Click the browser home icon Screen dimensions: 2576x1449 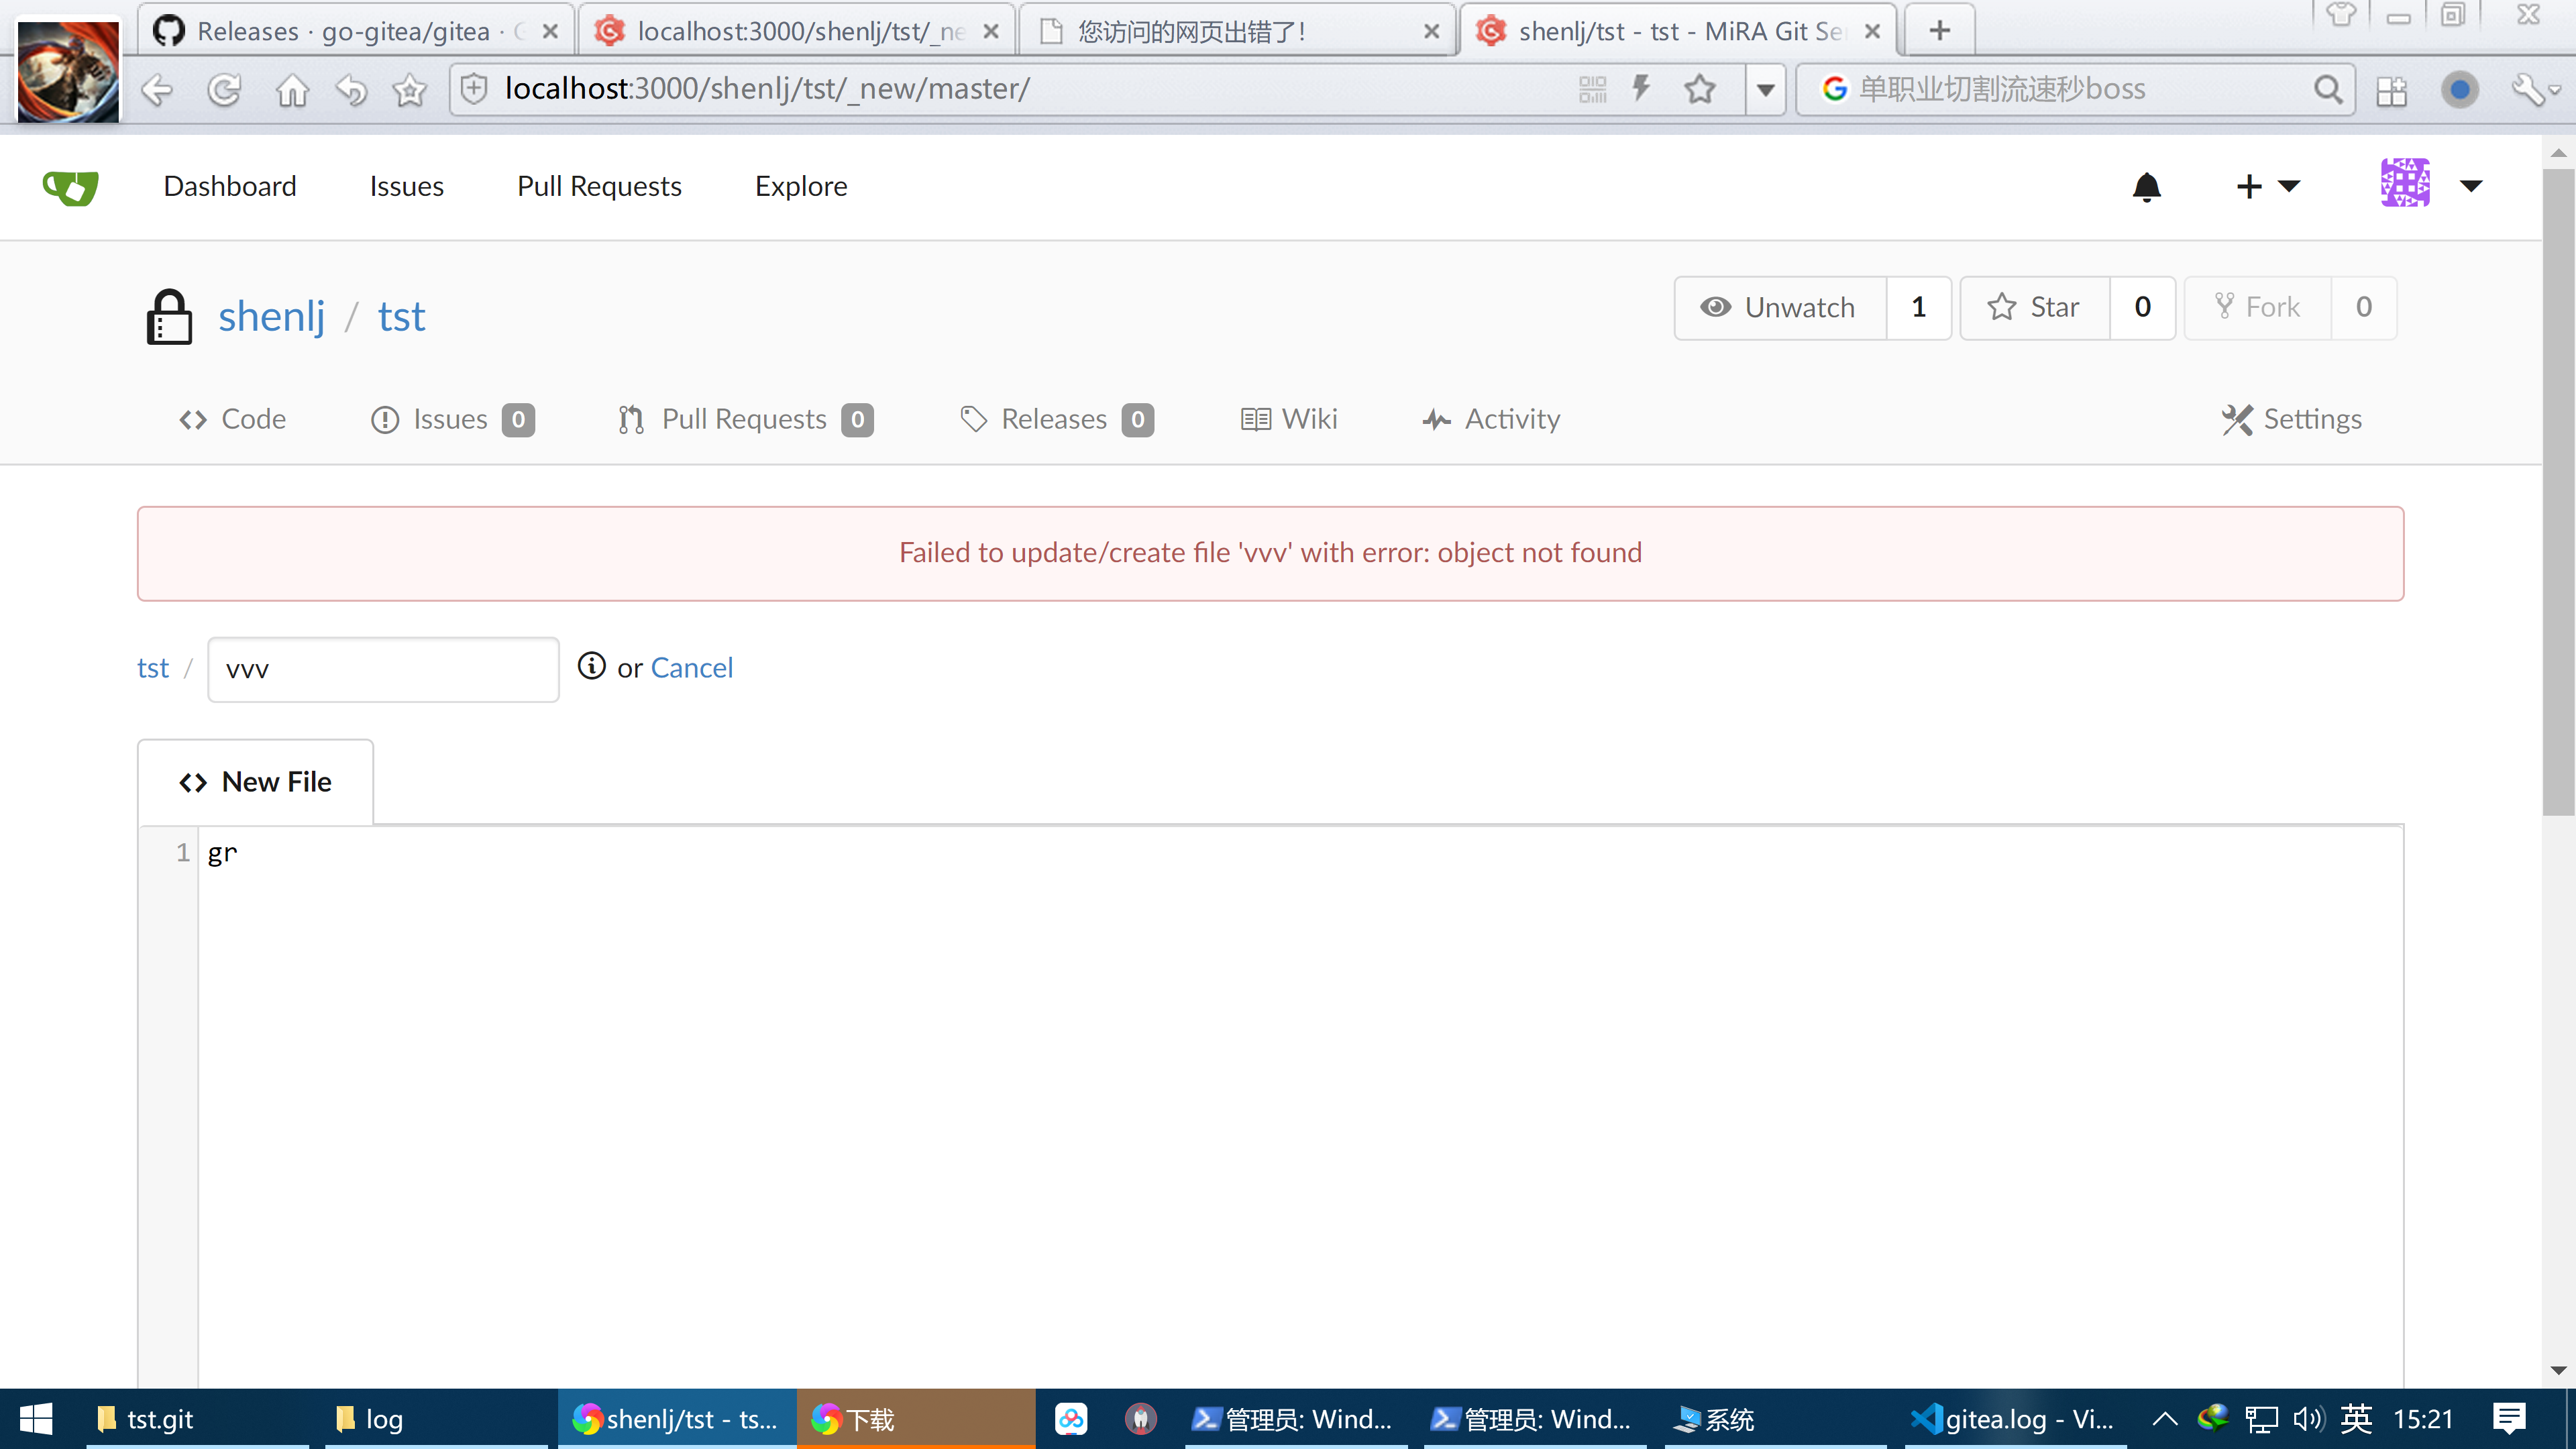(x=292, y=90)
